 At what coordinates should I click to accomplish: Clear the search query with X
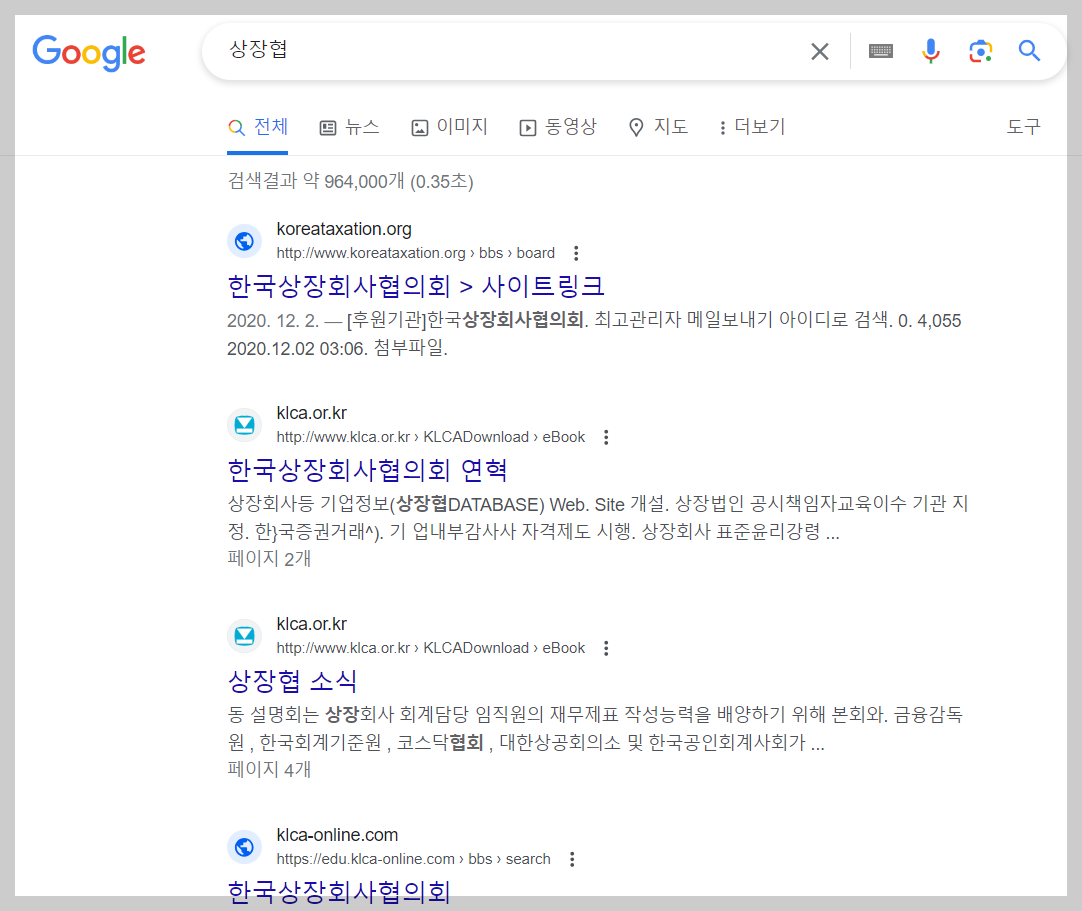(x=819, y=51)
